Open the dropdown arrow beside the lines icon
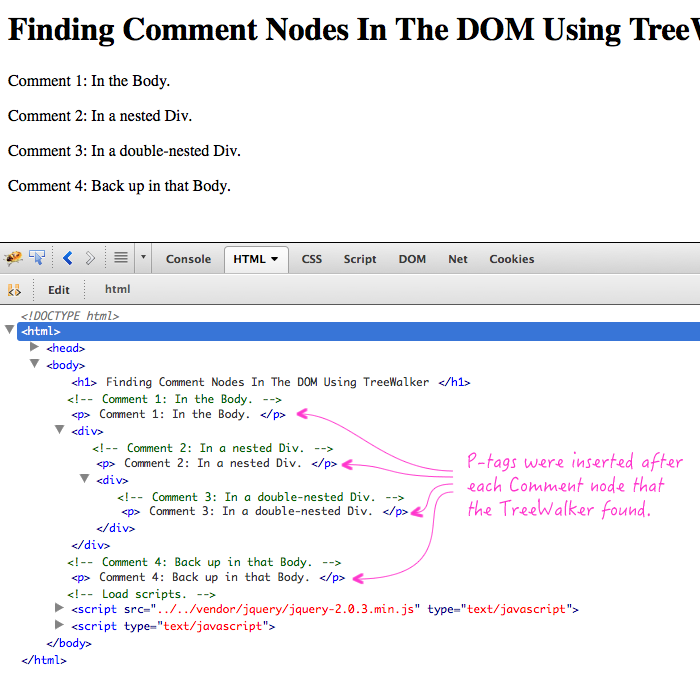The image size is (700, 688). click(143, 257)
